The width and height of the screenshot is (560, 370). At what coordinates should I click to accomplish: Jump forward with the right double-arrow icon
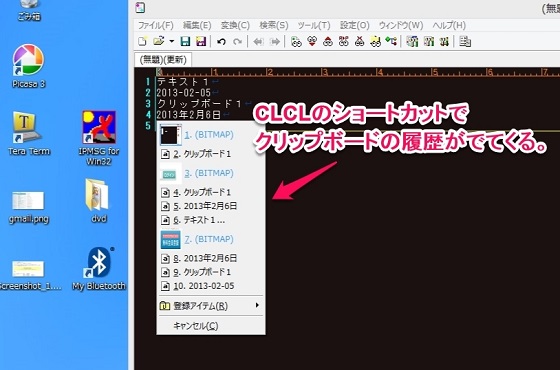pos(274,42)
